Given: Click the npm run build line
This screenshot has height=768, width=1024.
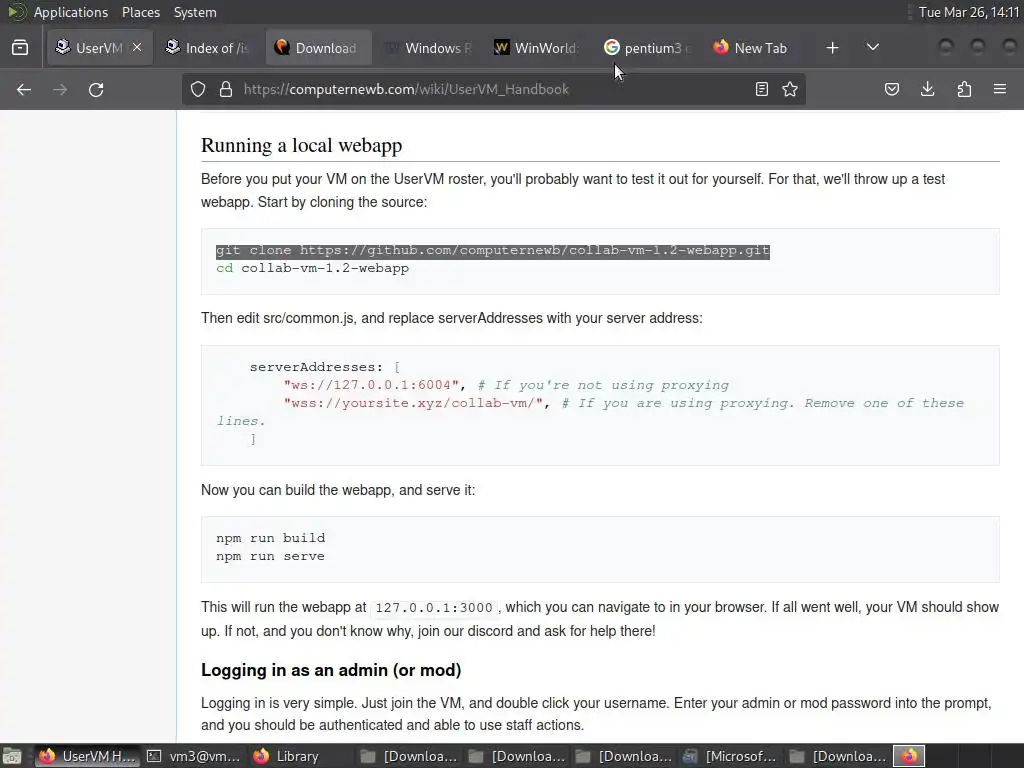Looking at the screenshot, I should click(270, 538).
